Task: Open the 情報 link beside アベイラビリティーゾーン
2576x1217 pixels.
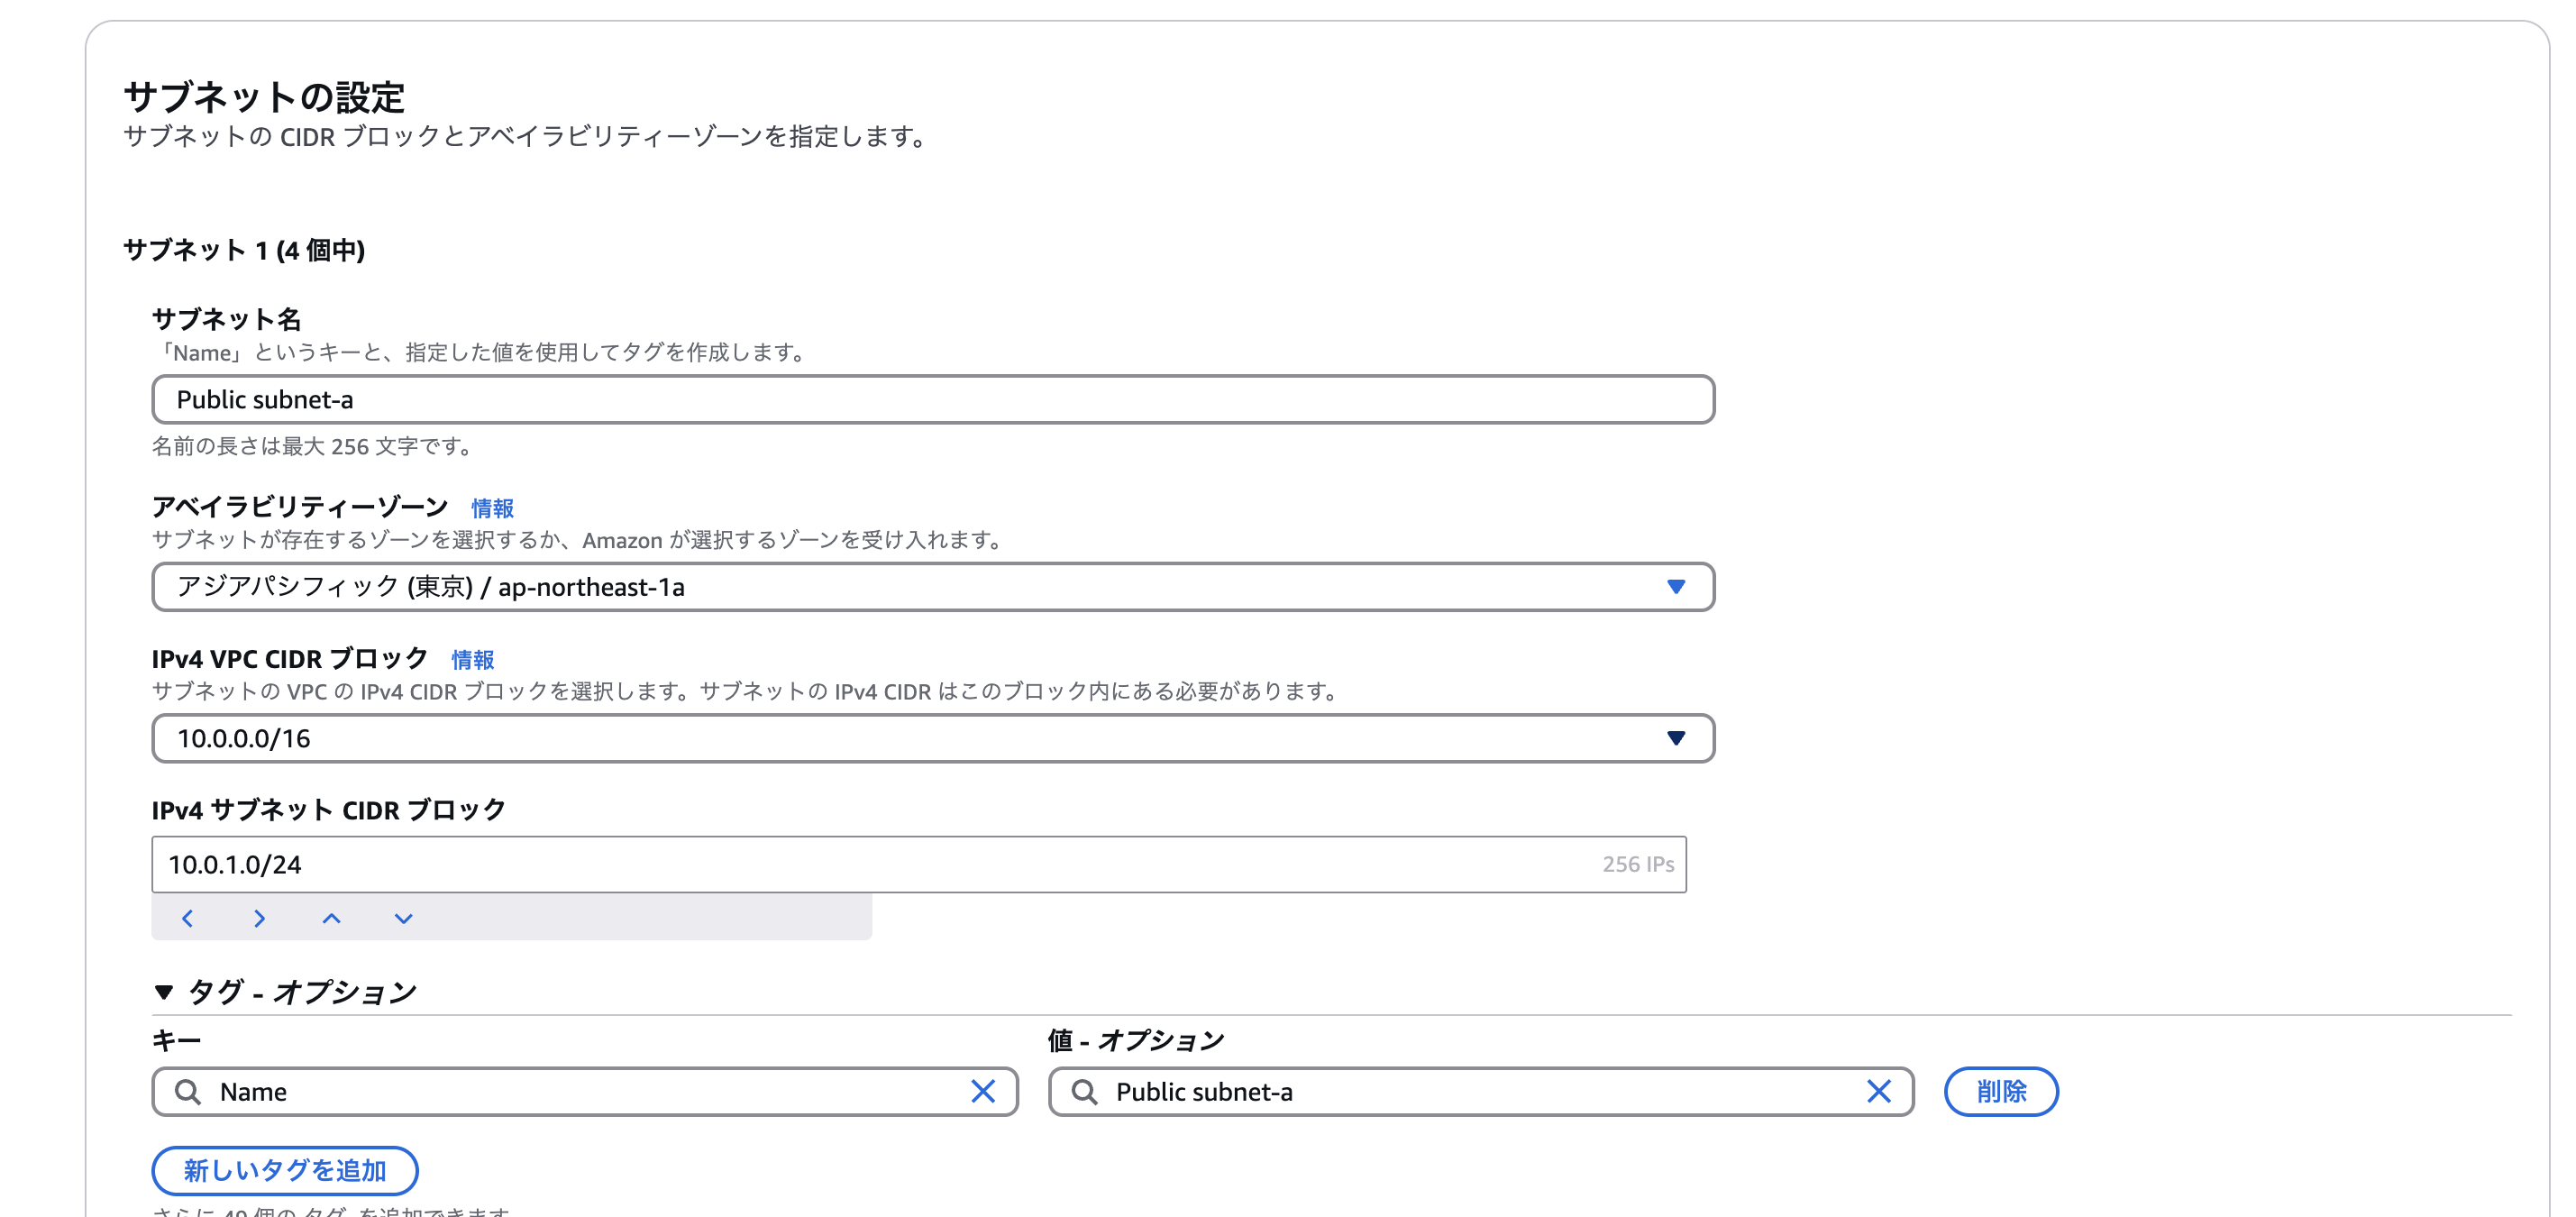Action: pyautogui.click(x=492, y=508)
